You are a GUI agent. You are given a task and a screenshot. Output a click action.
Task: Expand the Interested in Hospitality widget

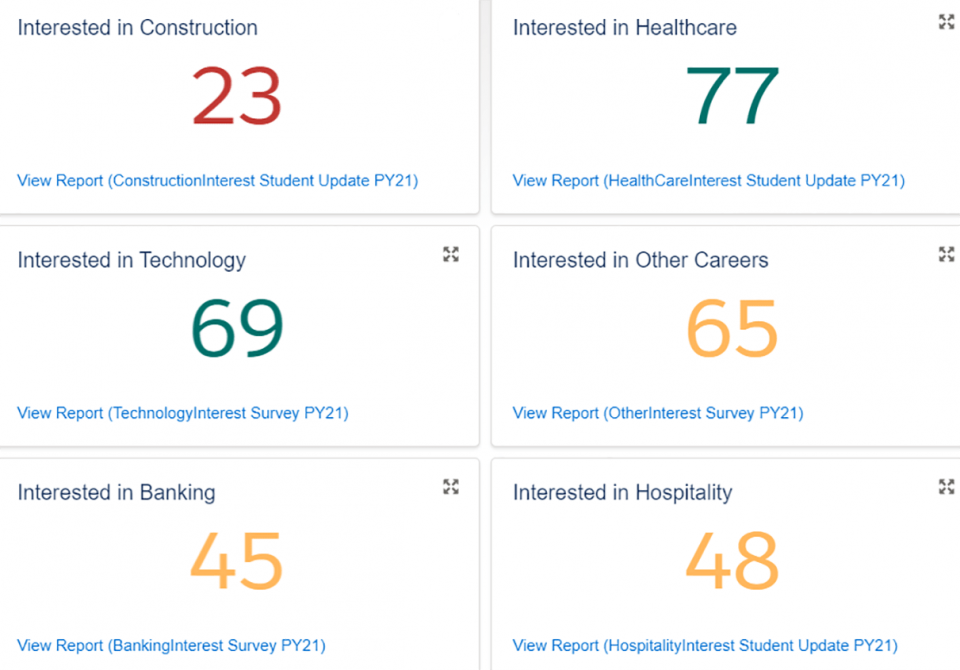(x=946, y=486)
